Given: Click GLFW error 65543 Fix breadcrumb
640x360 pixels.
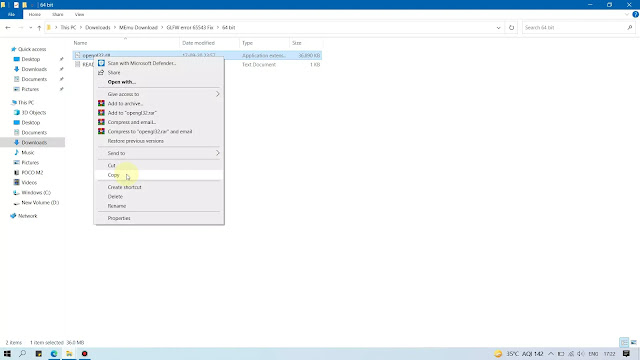Looking at the screenshot, I should (x=190, y=28).
